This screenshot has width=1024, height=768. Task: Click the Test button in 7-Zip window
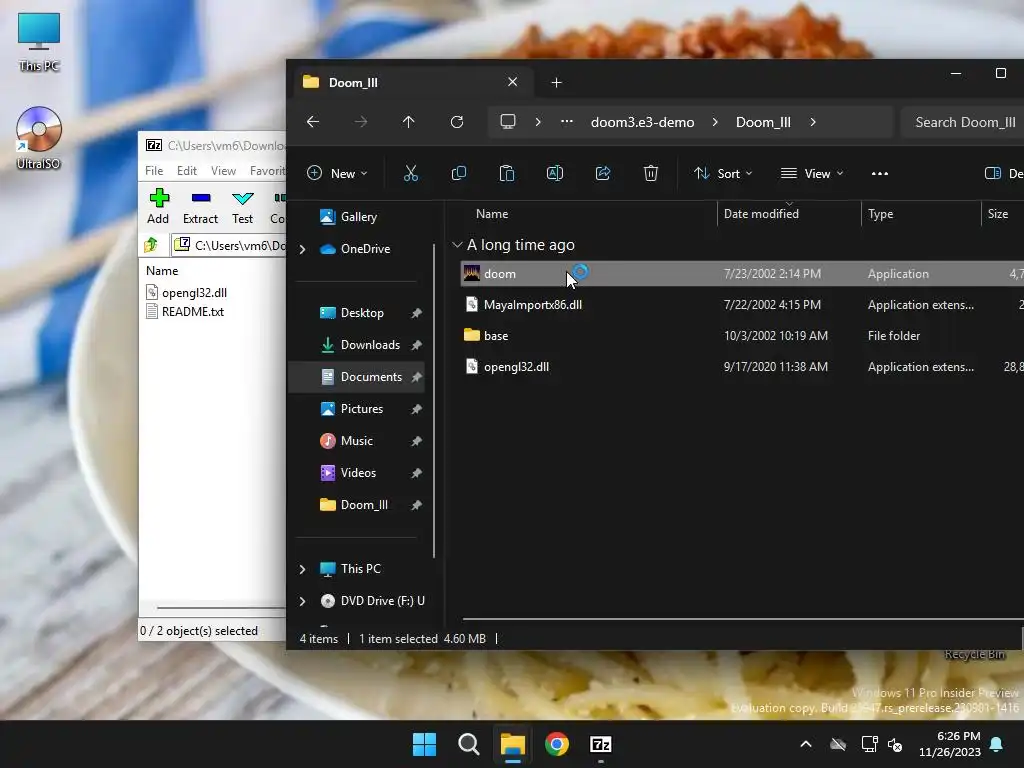click(x=242, y=206)
